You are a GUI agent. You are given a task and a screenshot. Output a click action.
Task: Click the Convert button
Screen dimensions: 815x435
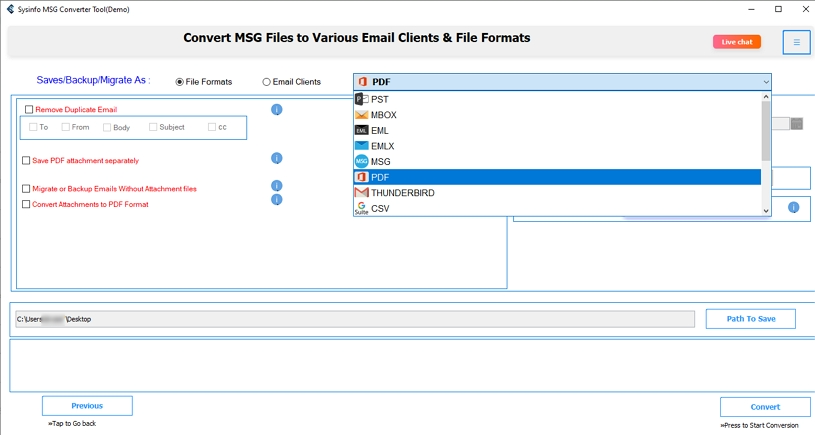click(765, 407)
